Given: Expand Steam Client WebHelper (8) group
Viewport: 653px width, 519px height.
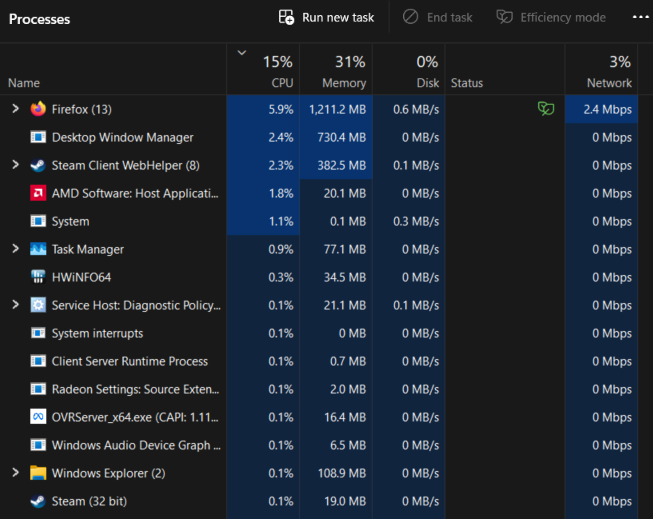Looking at the screenshot, I should coord(15,165).
